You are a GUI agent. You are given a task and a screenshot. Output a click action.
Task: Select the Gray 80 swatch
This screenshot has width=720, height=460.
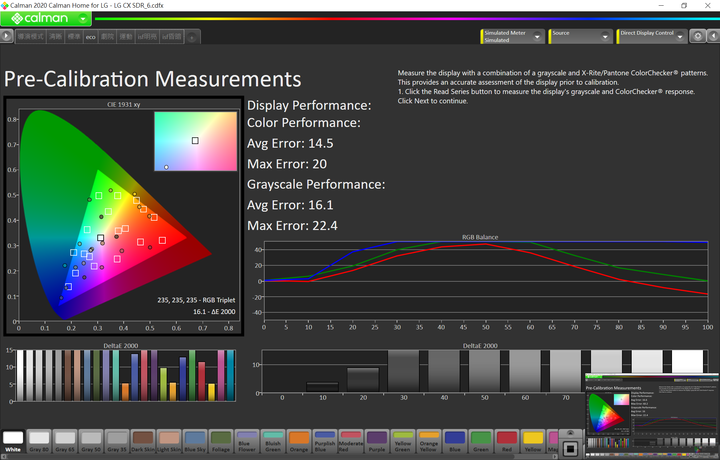[39, 442]
